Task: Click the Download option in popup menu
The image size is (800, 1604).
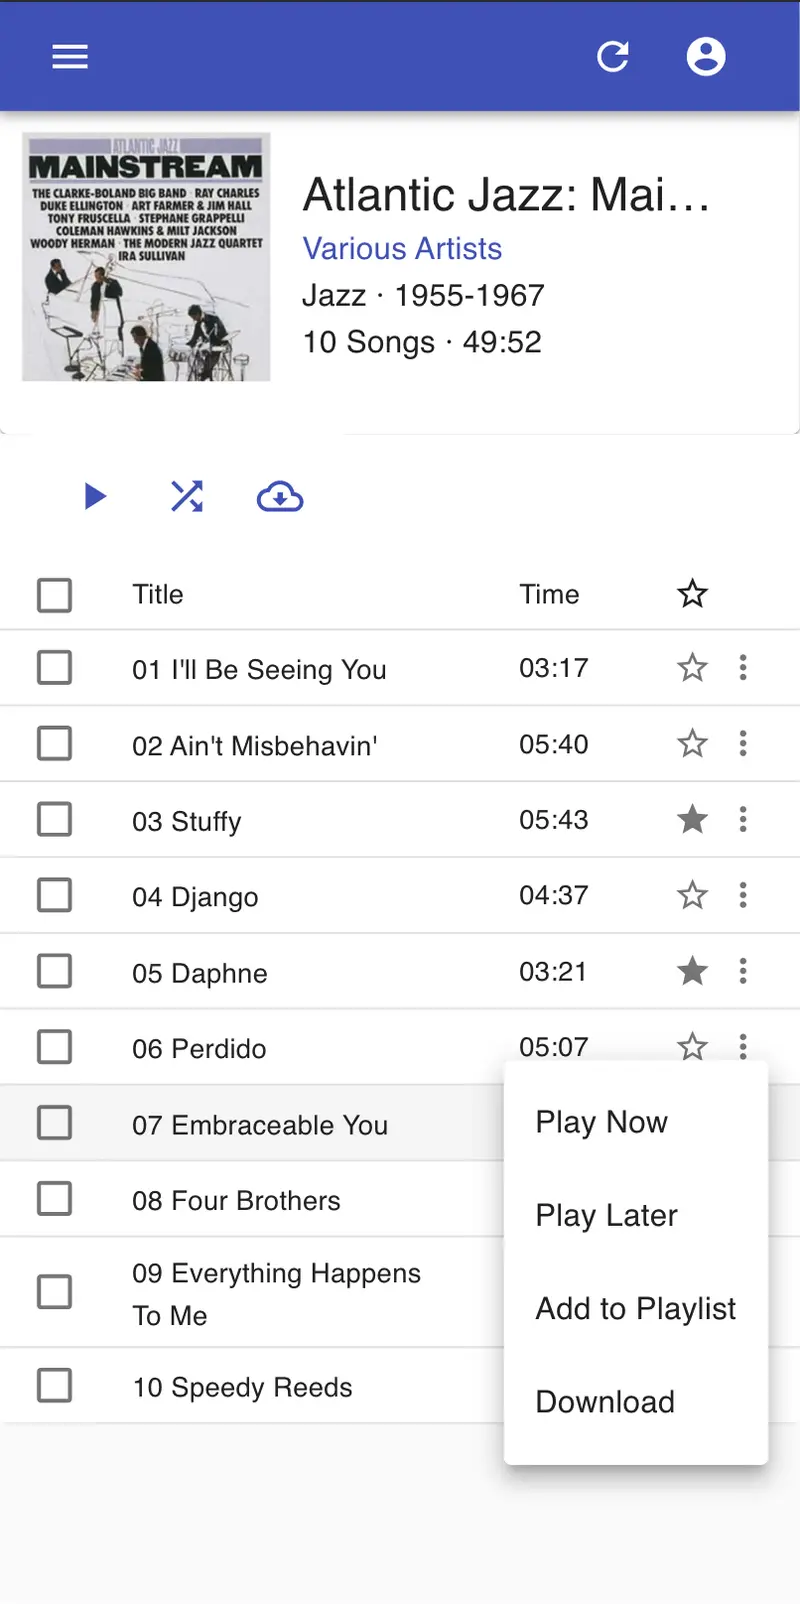Action: click(605, 1402)
